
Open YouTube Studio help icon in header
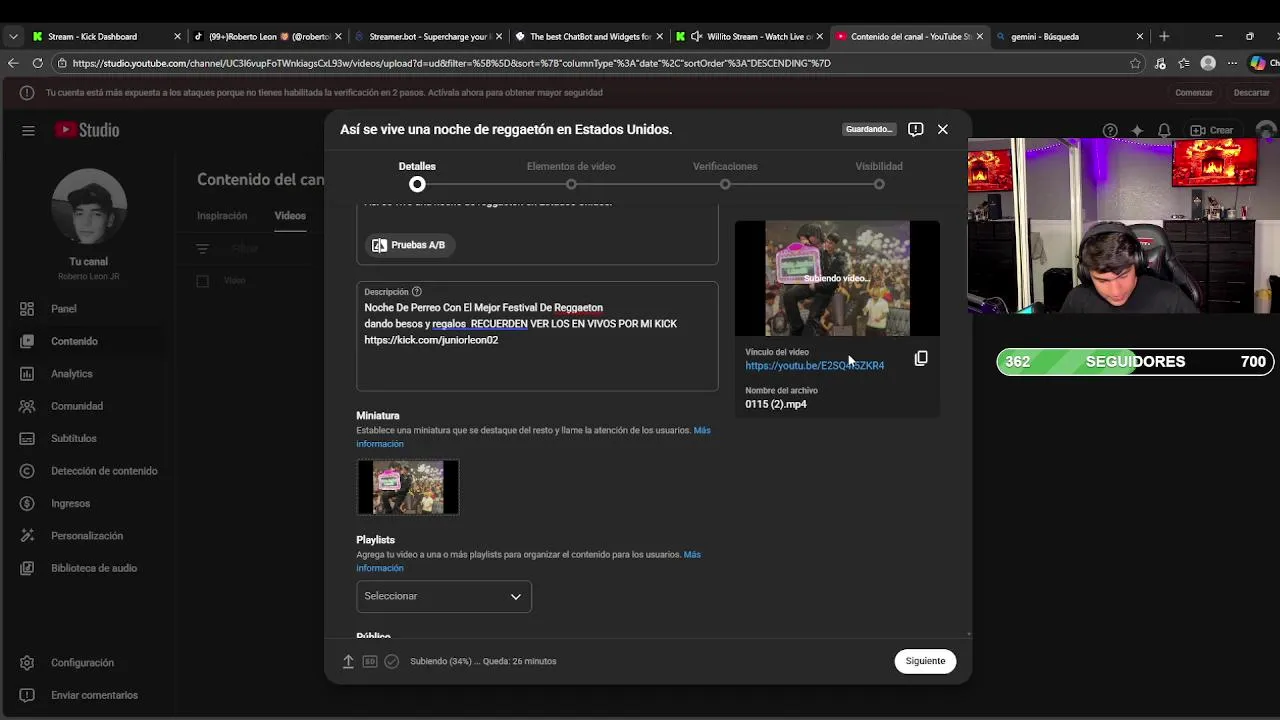pos(1110,130)
